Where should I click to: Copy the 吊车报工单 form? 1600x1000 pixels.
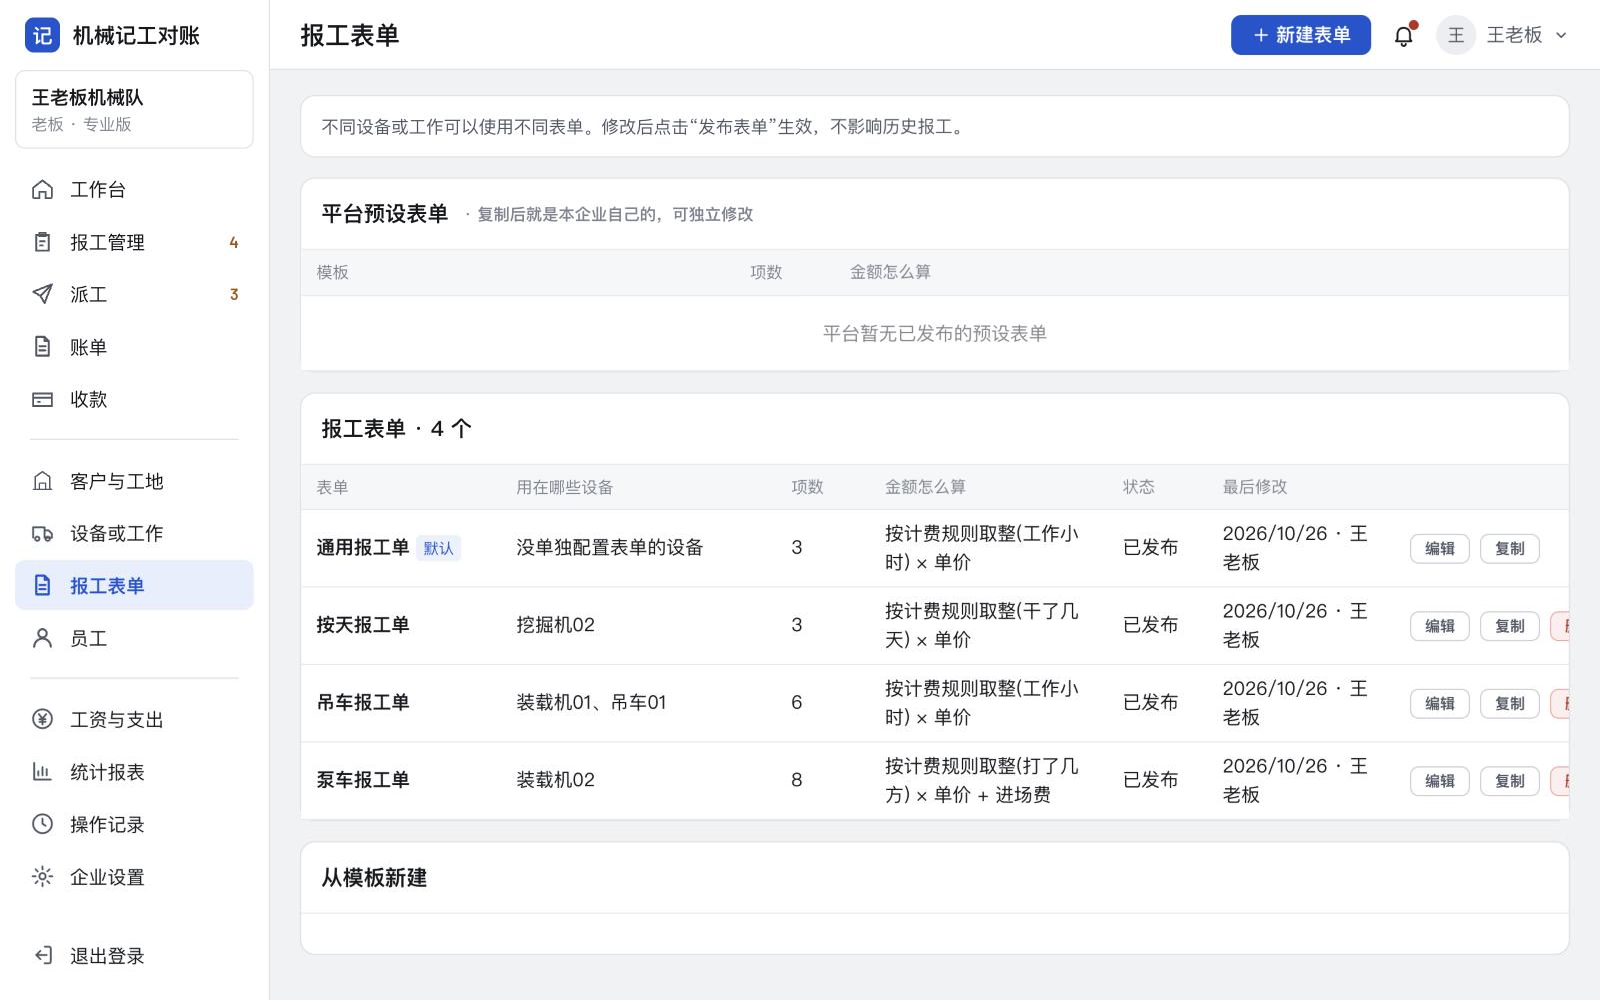pyautogui.click(x=1509, y=703)
